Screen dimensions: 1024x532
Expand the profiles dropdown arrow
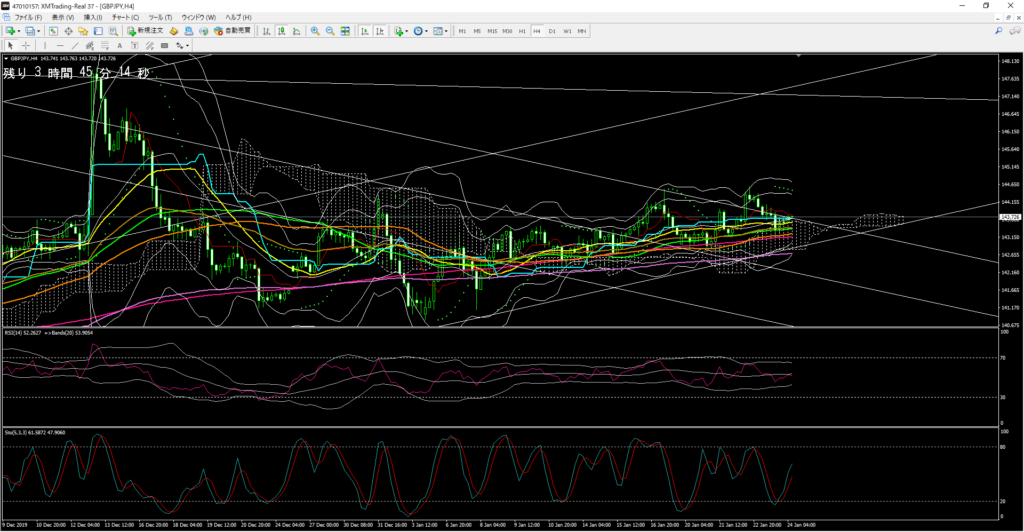(39, 31)
